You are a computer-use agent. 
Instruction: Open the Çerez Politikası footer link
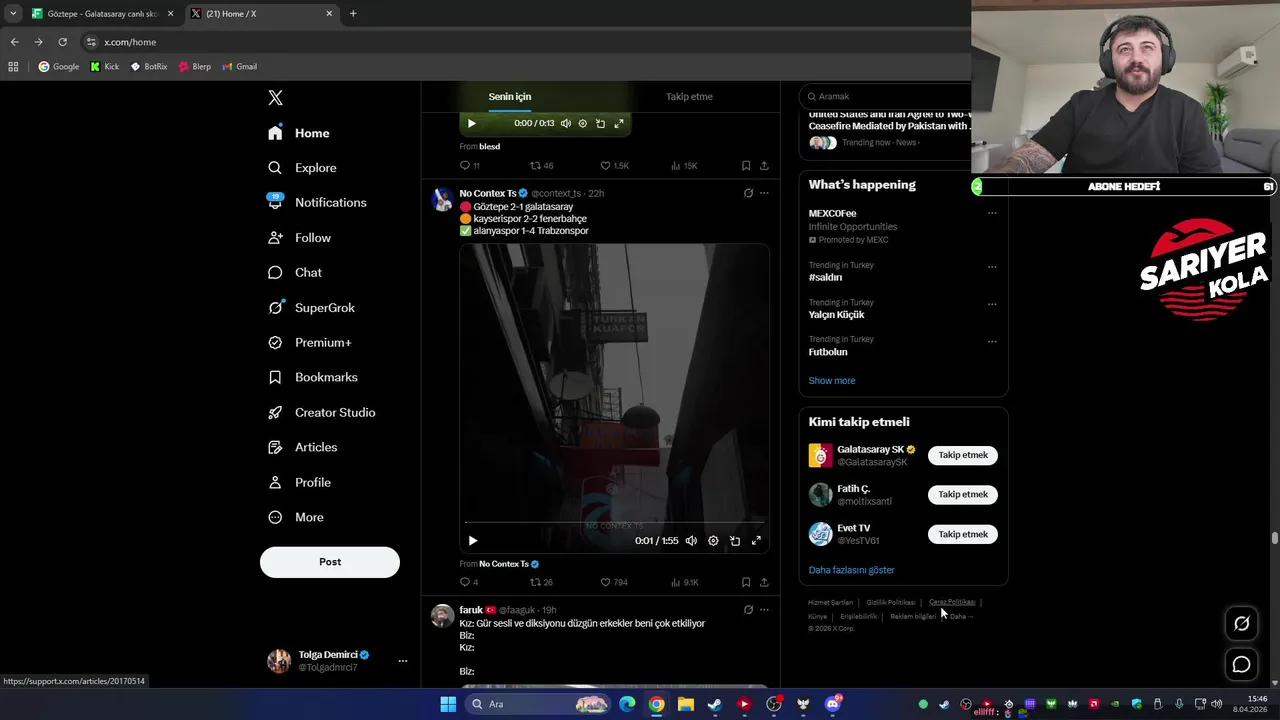pyautogui.click(x=952, y=602)
